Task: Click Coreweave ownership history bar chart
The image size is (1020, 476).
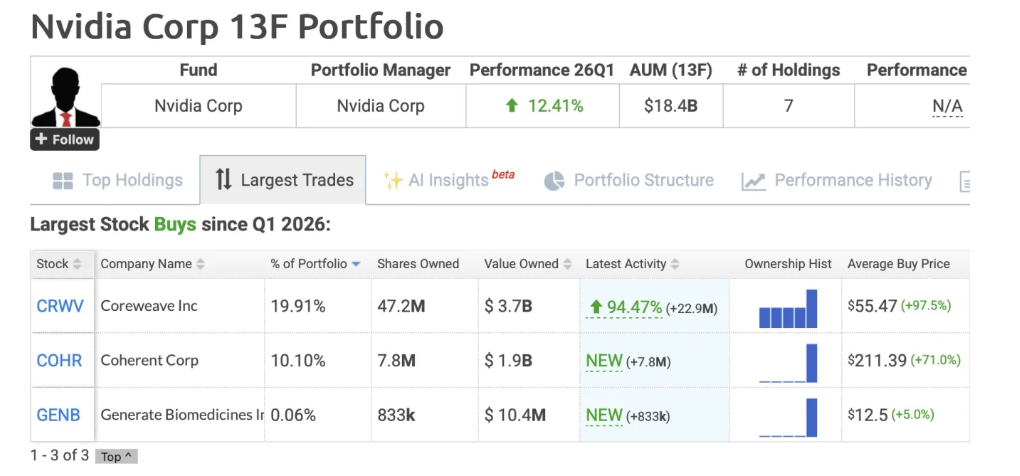Action: tap(788, 308)
